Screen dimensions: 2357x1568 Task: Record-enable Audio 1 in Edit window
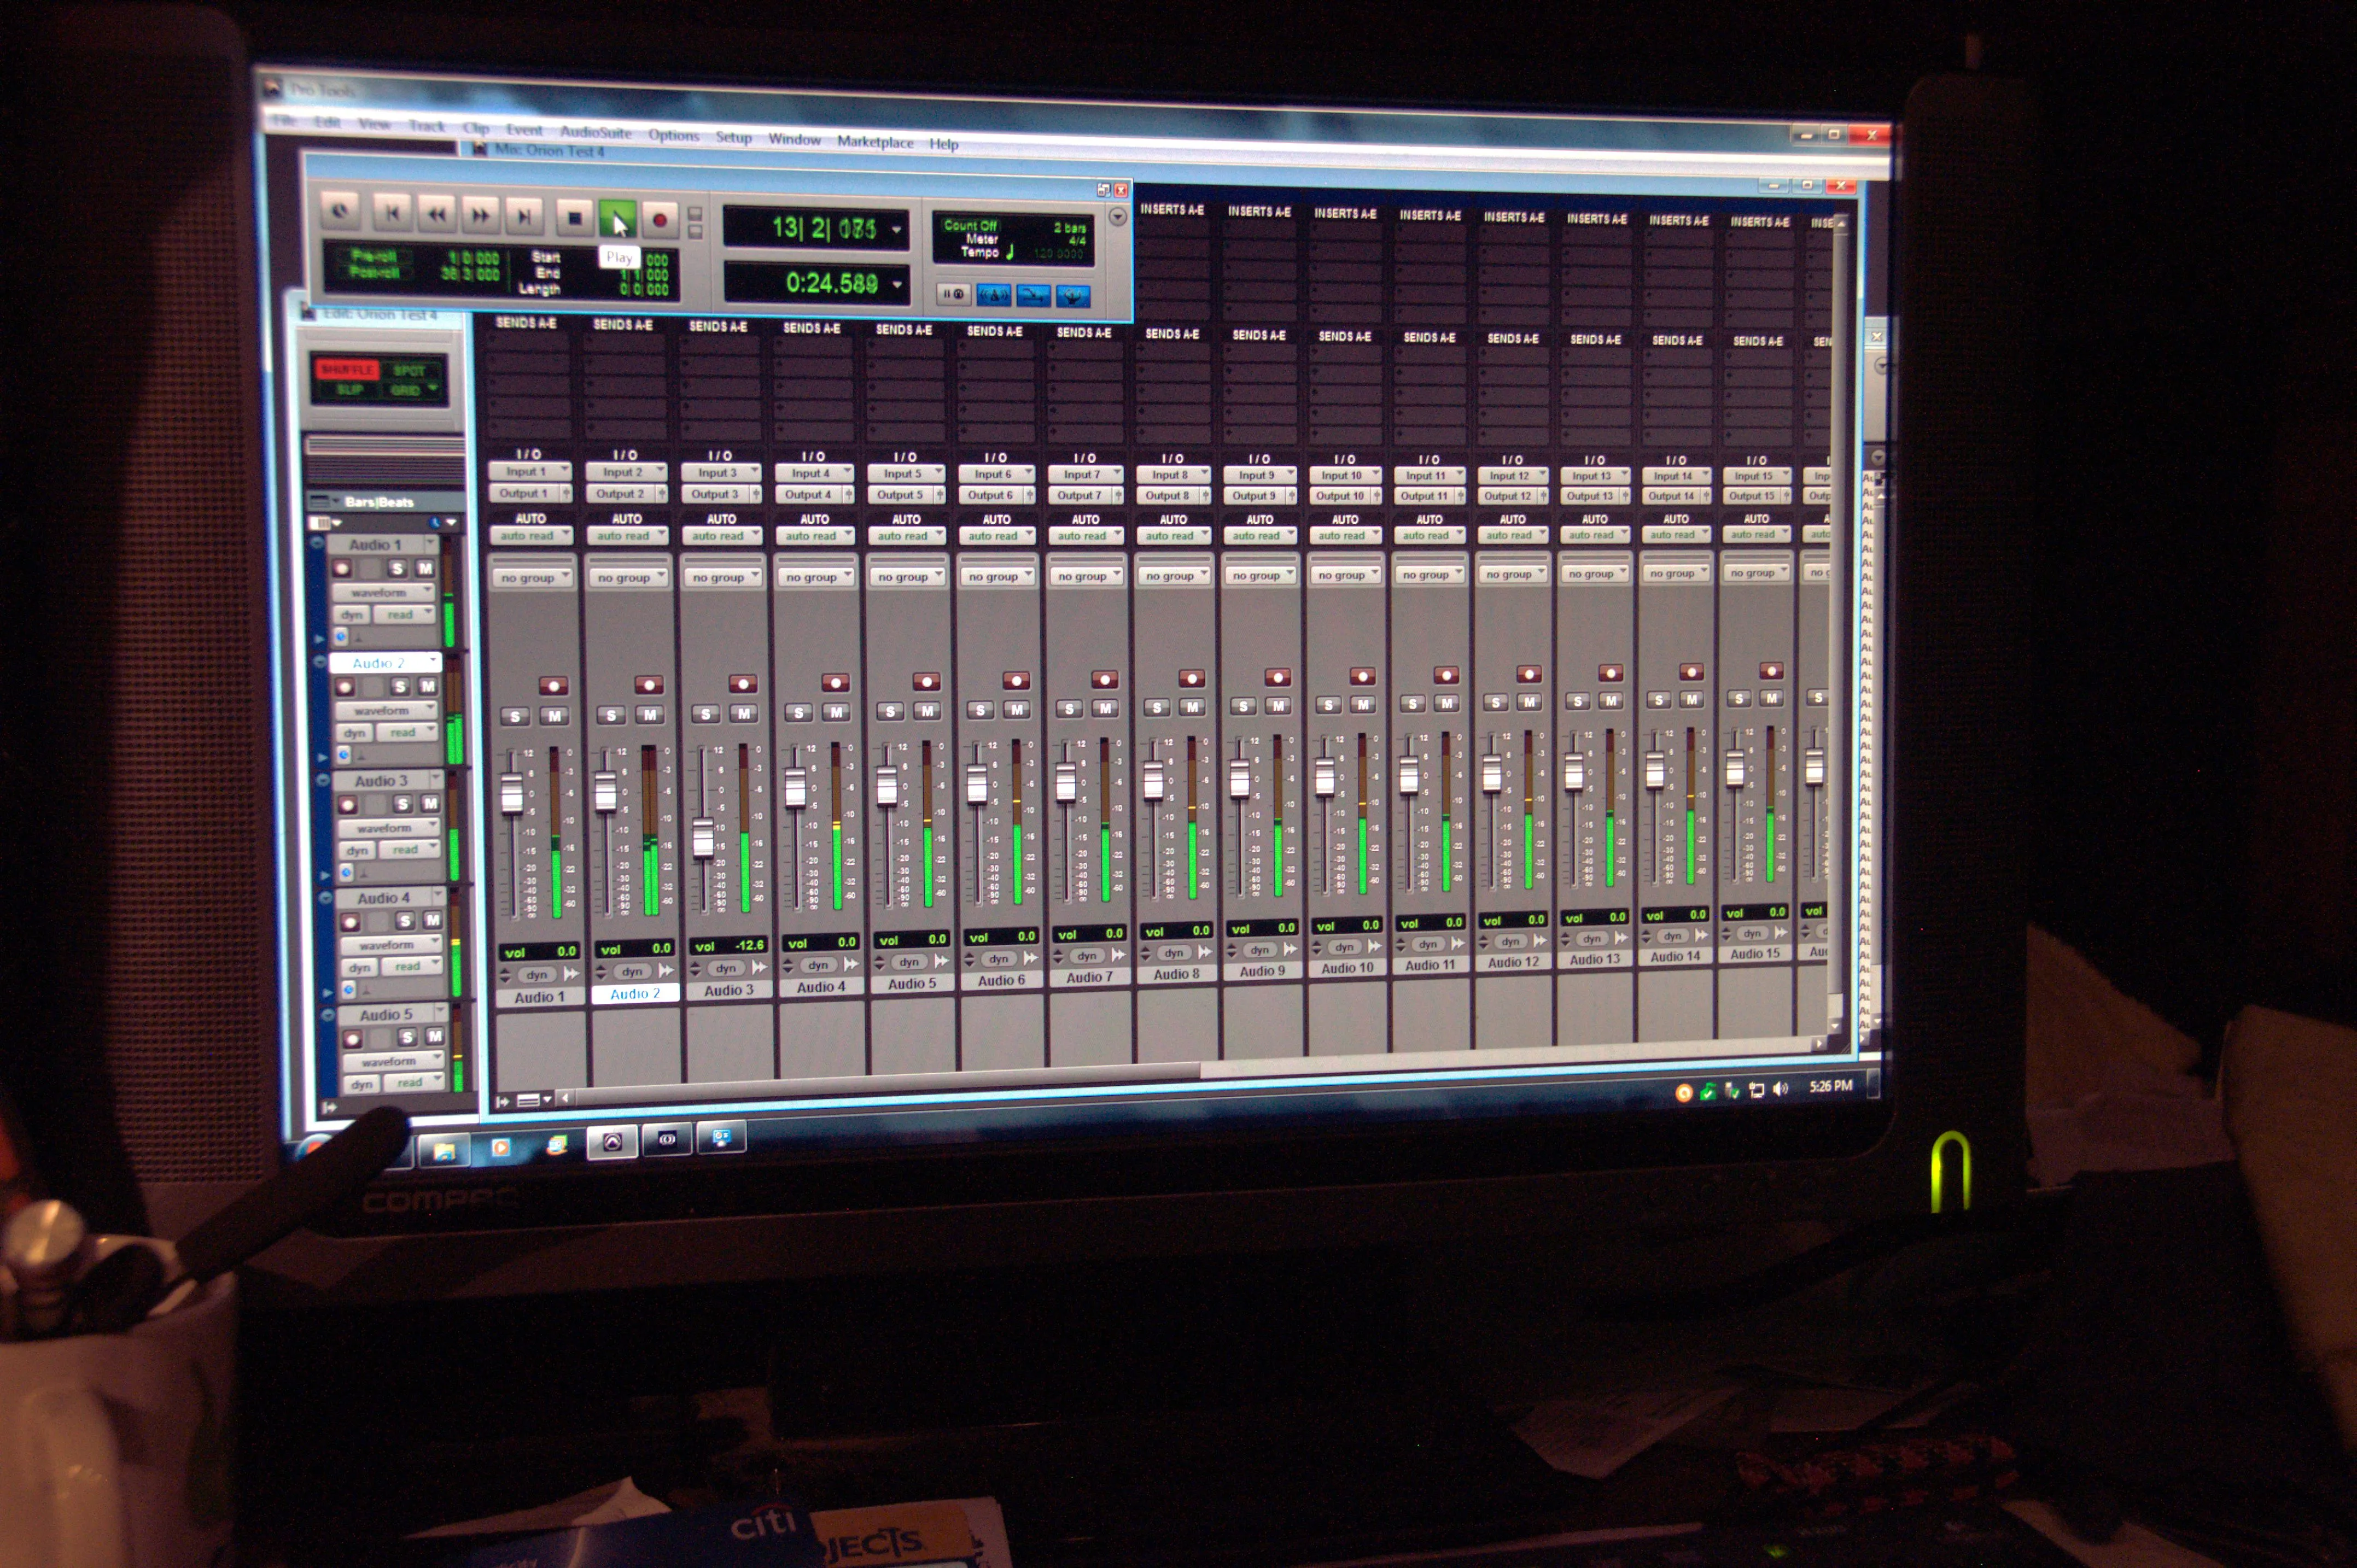(x=342, y=568)
